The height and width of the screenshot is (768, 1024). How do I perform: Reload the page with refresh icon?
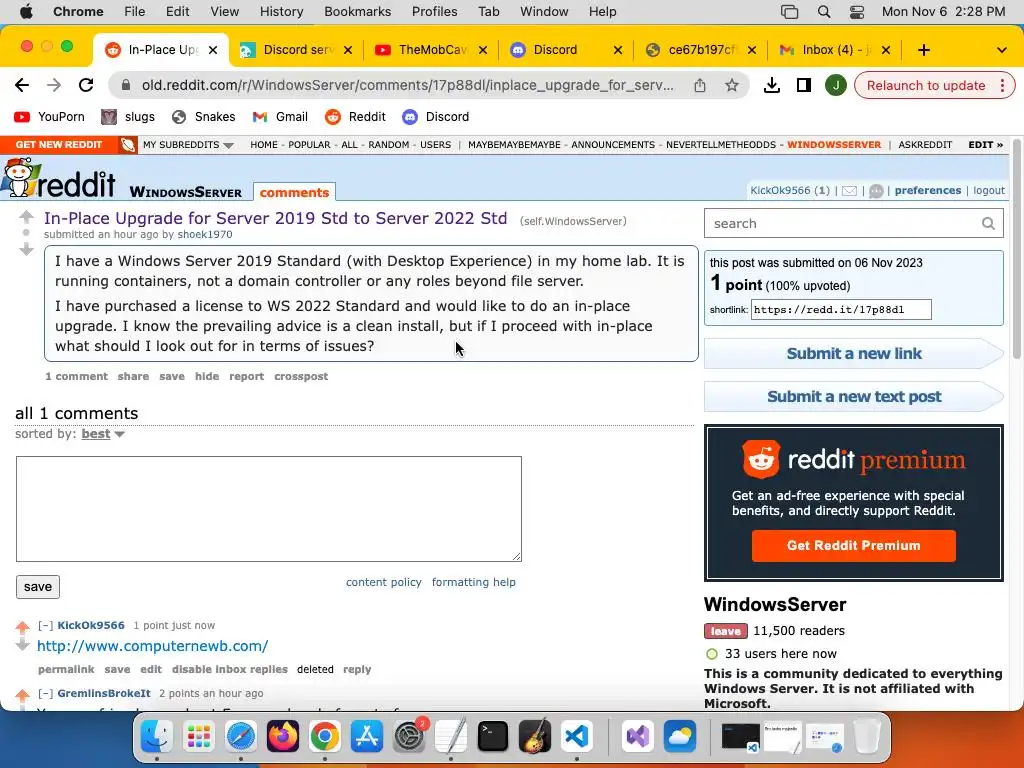(86, 85)
